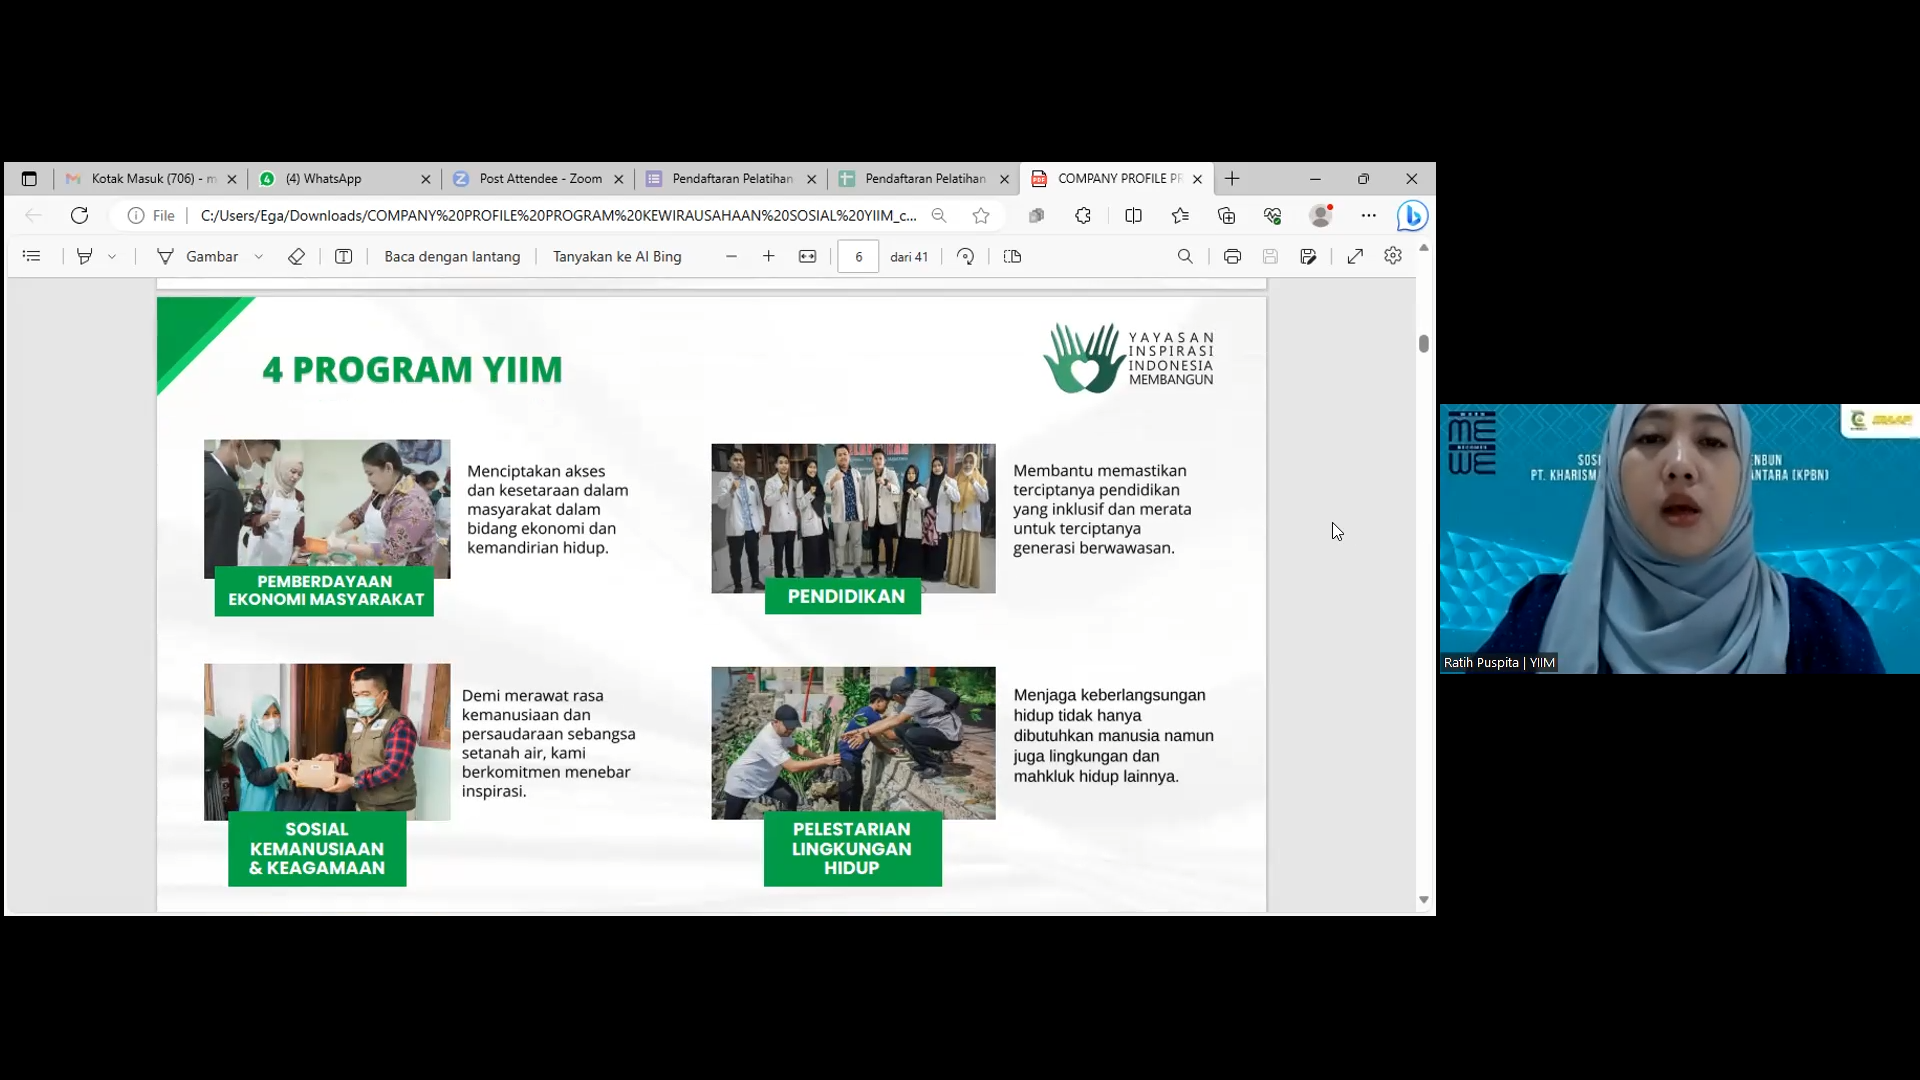Screen dimensions: 1920x1080
Task: Click Baca dengan lantang button
Action: (x=452, y=257)
